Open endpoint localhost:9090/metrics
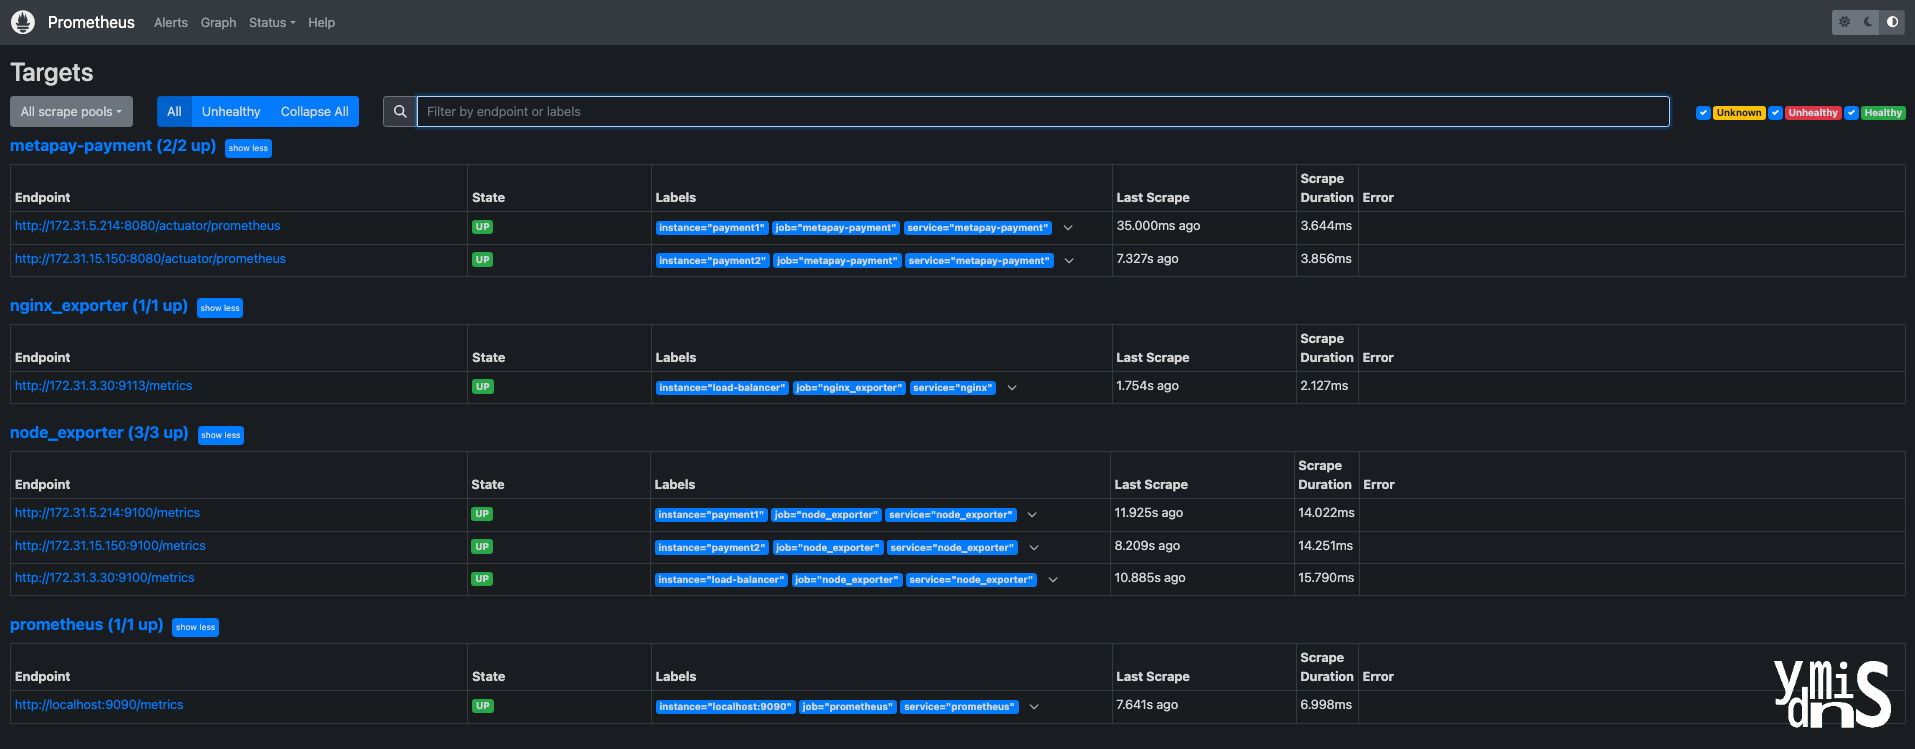The image size is (1915, 749). pyautogui.click(x=99, y=705)
